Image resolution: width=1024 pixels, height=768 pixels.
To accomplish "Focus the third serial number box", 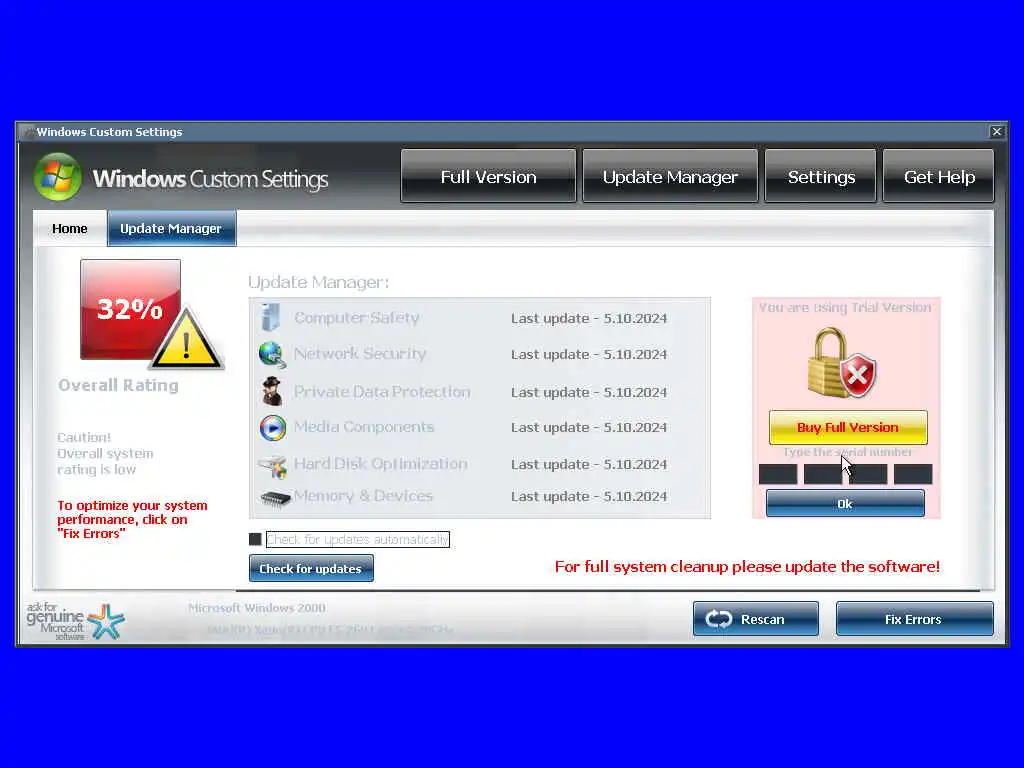I will coord(868,474).
